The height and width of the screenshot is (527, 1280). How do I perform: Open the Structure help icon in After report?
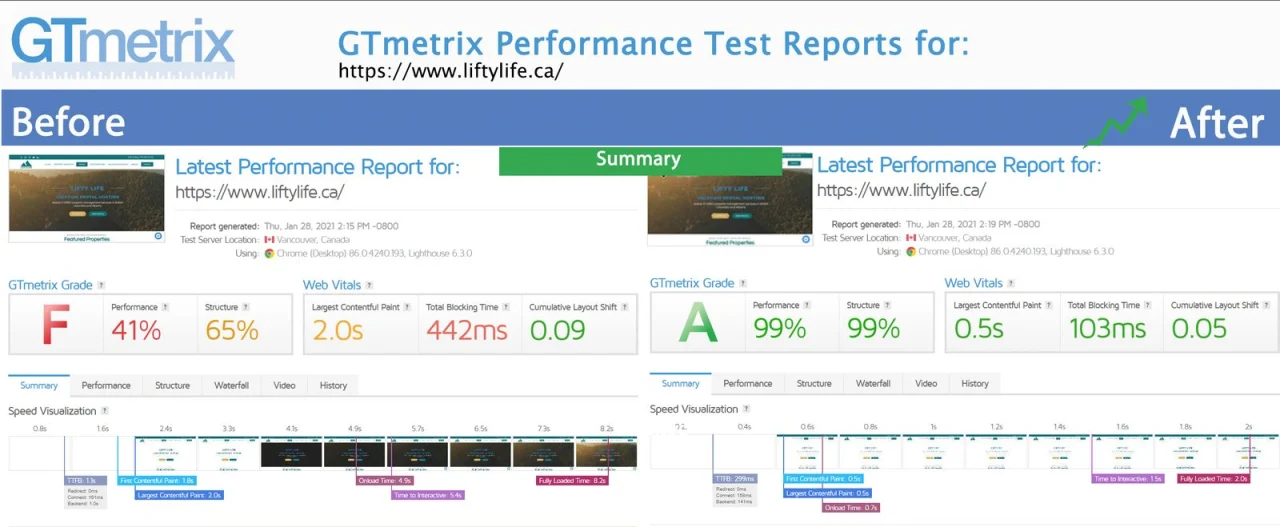tap(888, 305)
